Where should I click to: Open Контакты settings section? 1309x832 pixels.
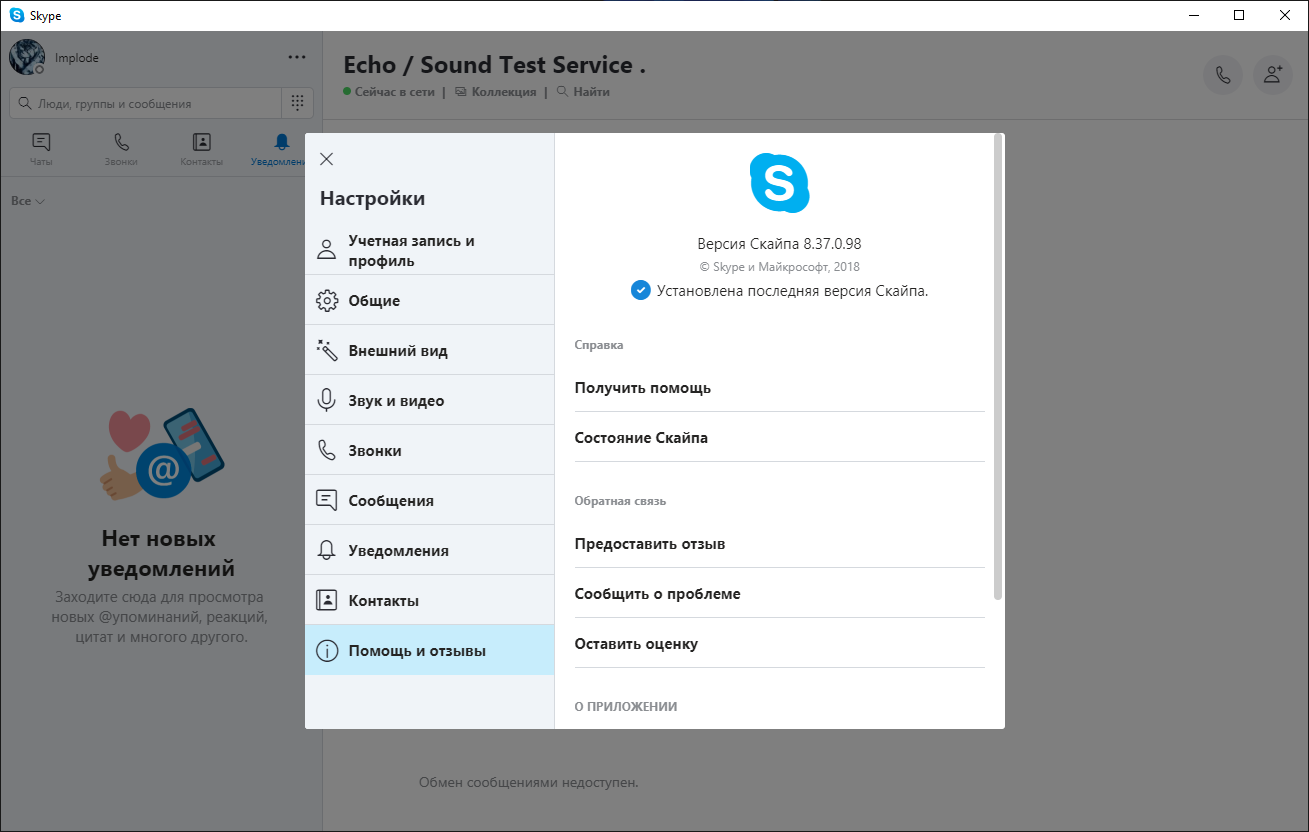[x=429, y=600]
